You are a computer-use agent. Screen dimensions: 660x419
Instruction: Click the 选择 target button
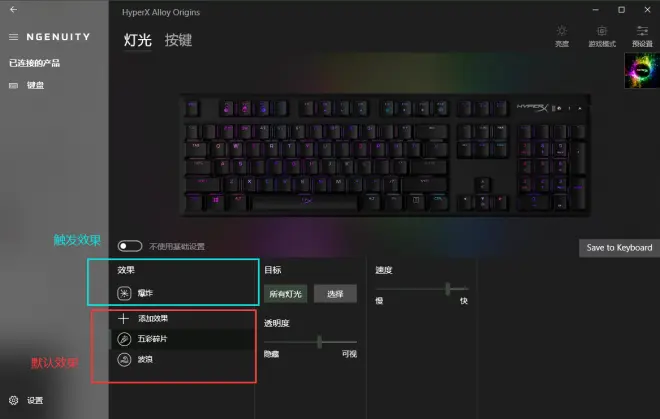[x=335, y=294]
